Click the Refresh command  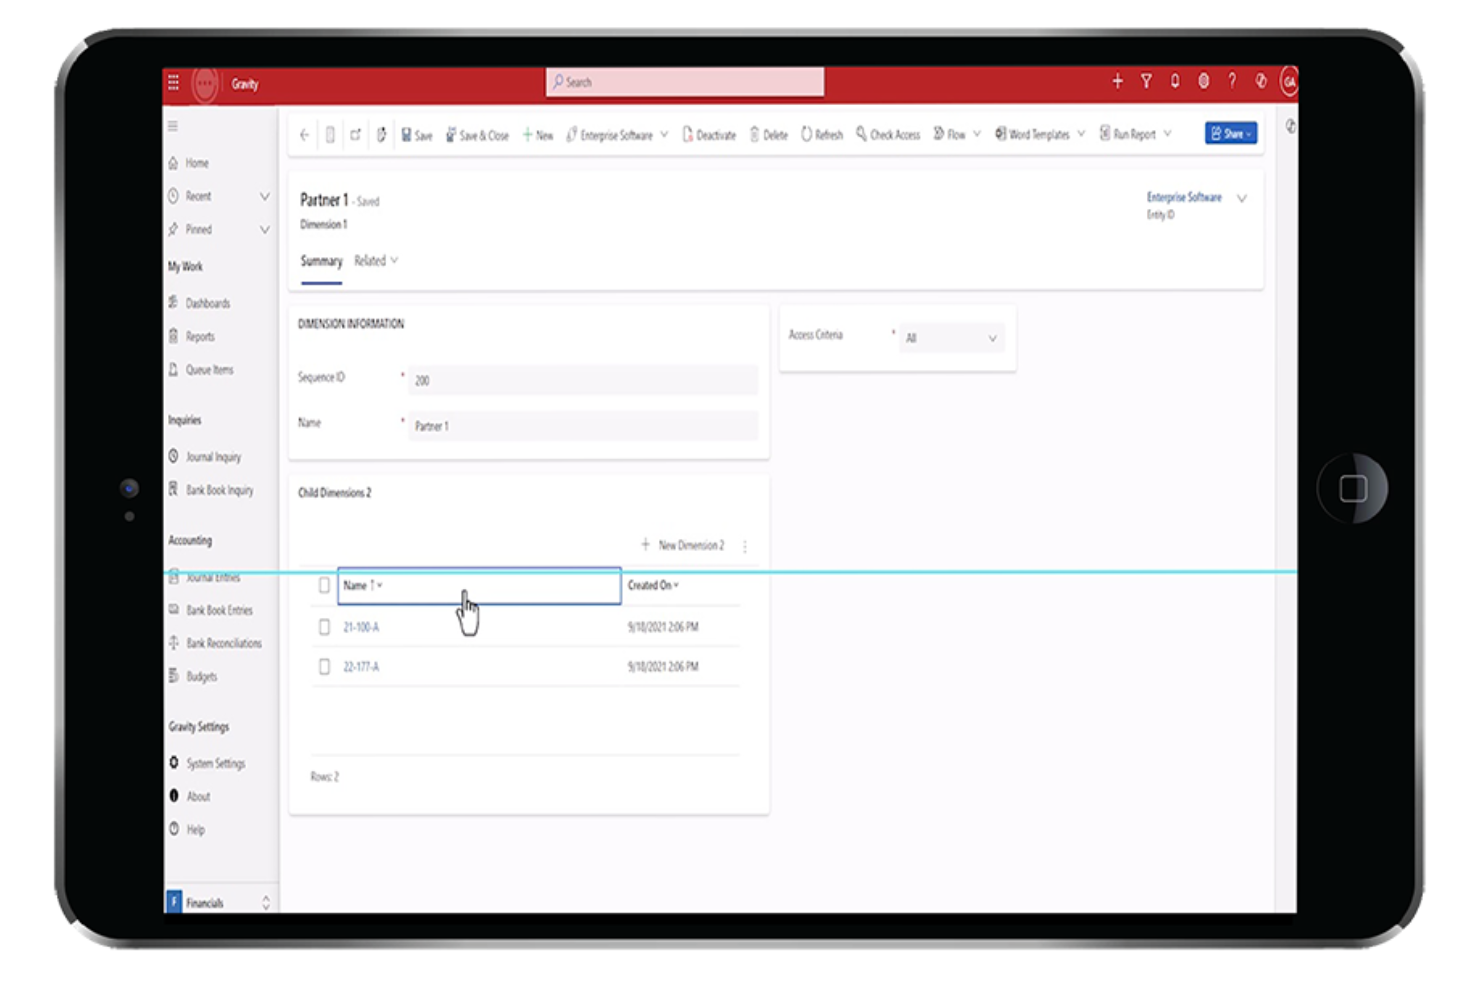coord(822,135)
